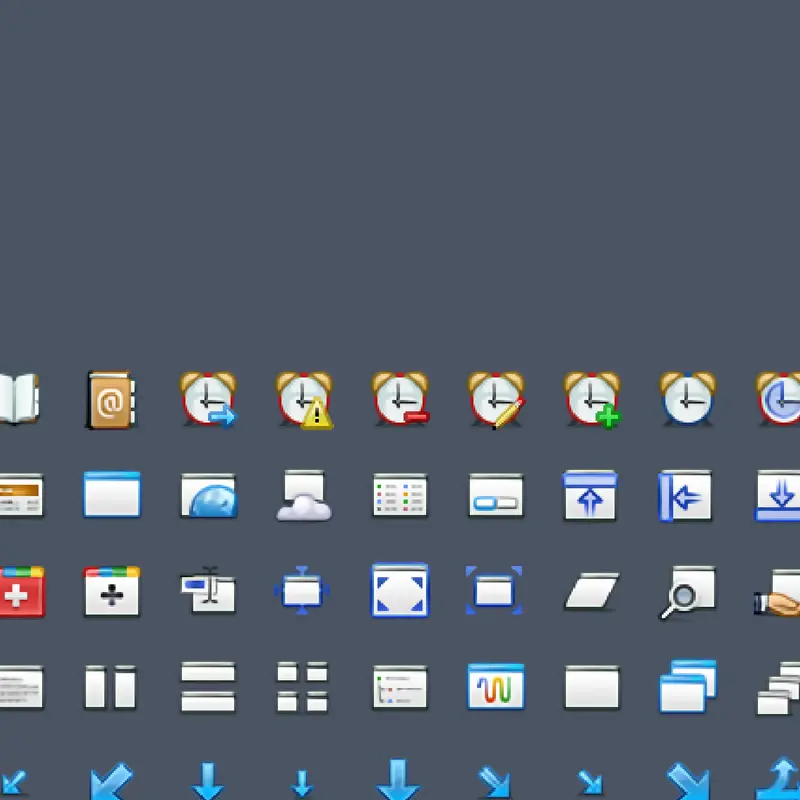The image size is (800, 800).
Task: Select the plain gray empty window icon
Action: [x=592, y=687]
